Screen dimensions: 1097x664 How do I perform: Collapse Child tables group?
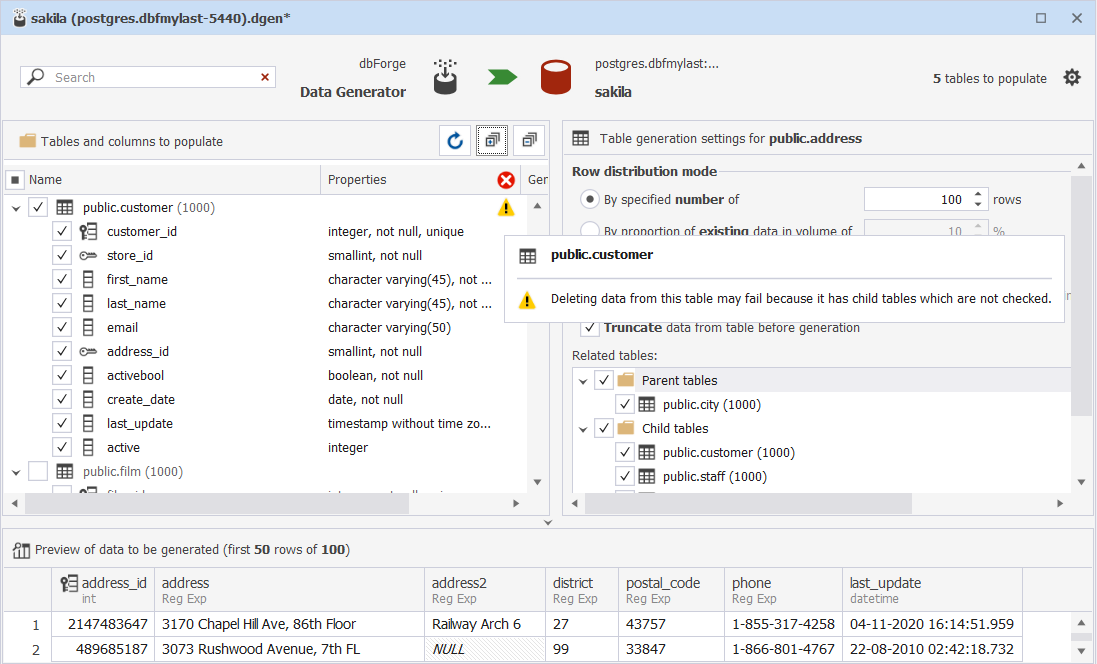[x=583, y=429]
